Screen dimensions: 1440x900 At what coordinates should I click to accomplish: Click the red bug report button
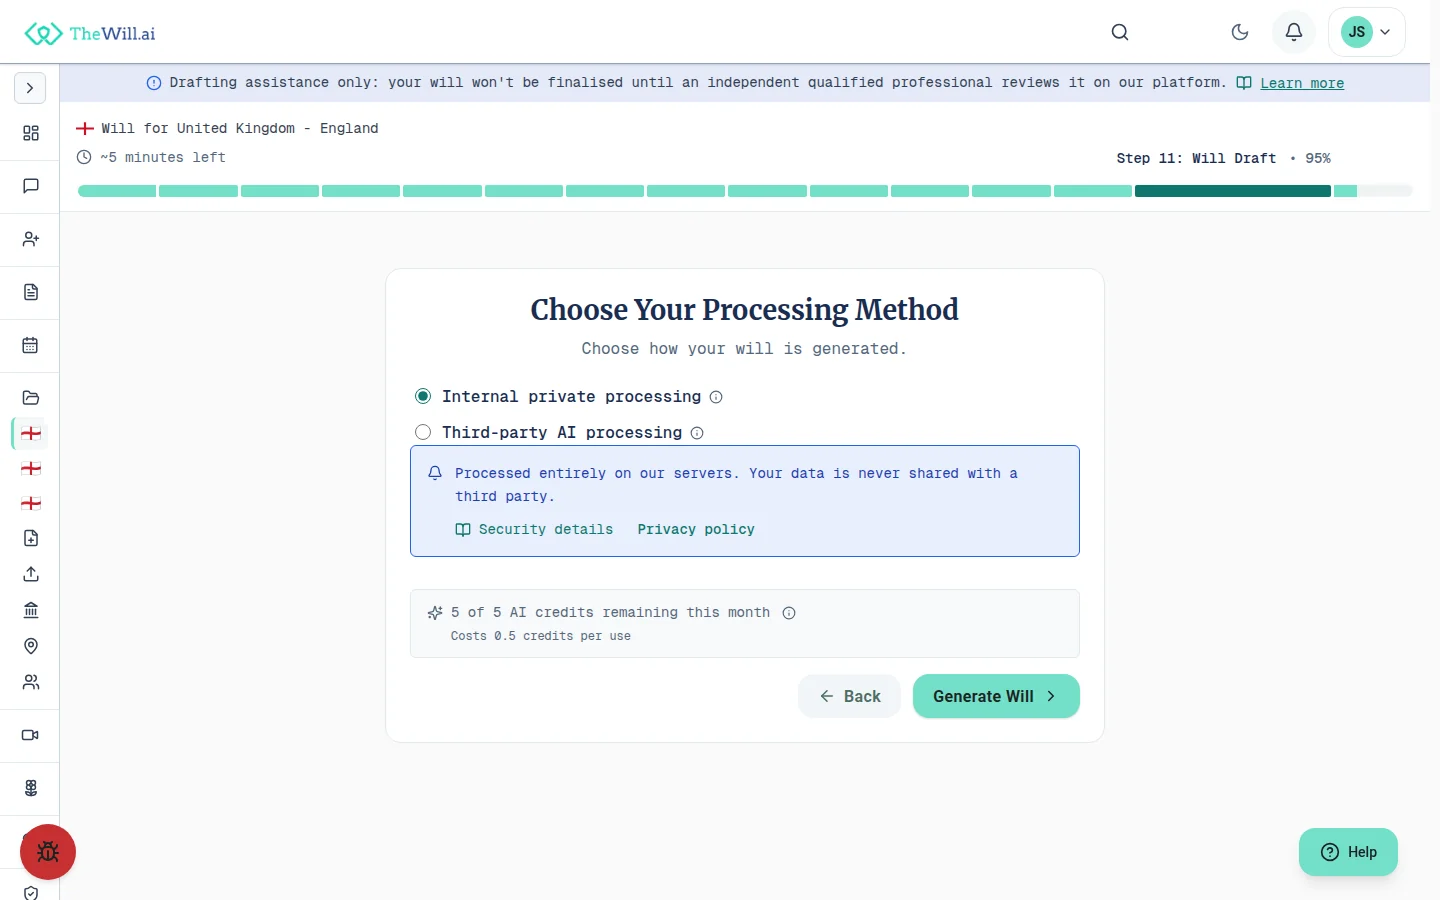pos(48,852)
